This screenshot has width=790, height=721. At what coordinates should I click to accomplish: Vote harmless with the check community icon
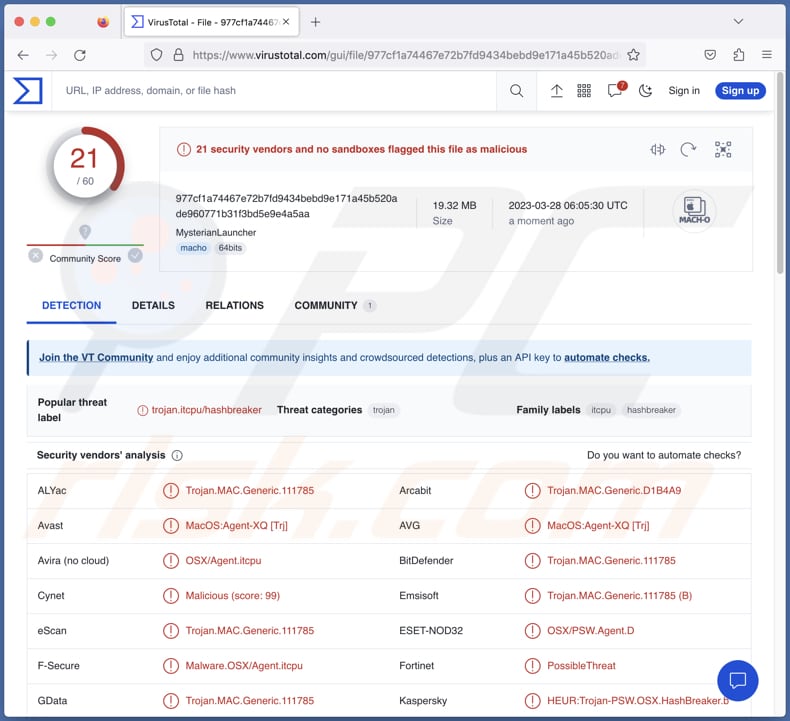[x=135, y=256]
